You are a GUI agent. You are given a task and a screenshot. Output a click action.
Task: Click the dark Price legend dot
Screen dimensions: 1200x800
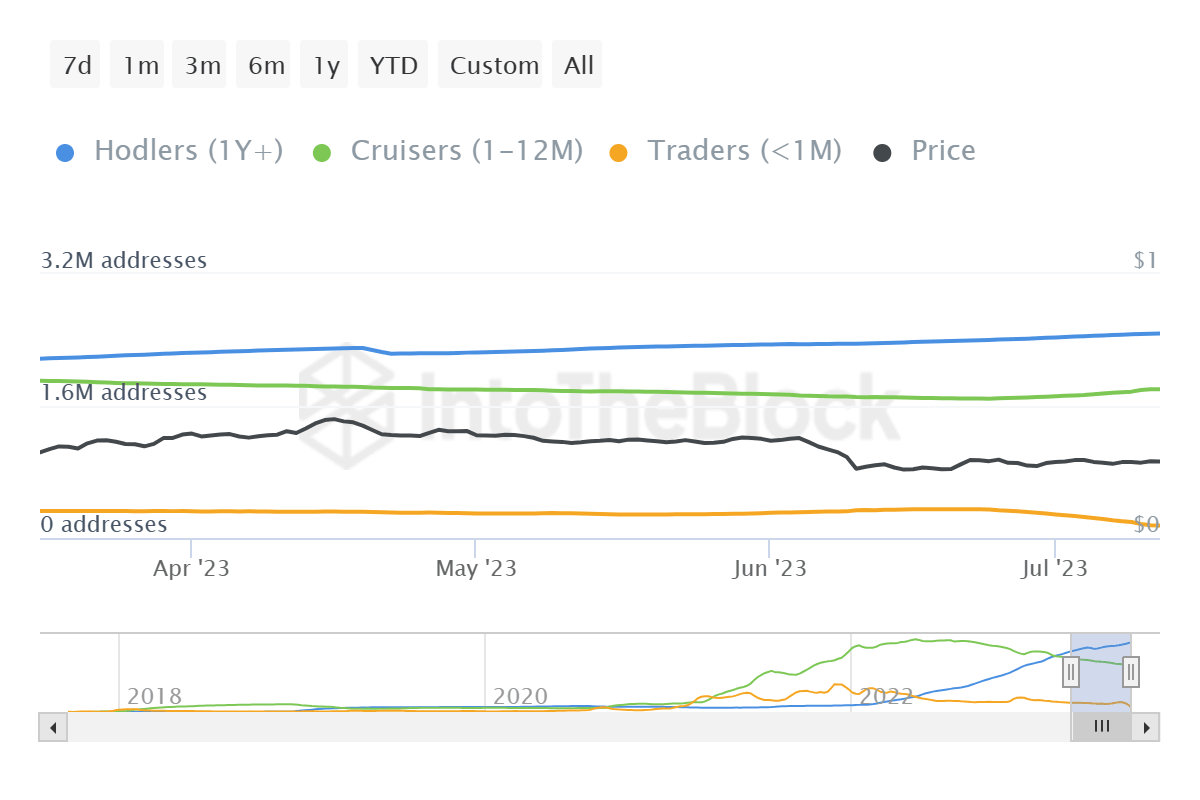click(x=883, y=153)
